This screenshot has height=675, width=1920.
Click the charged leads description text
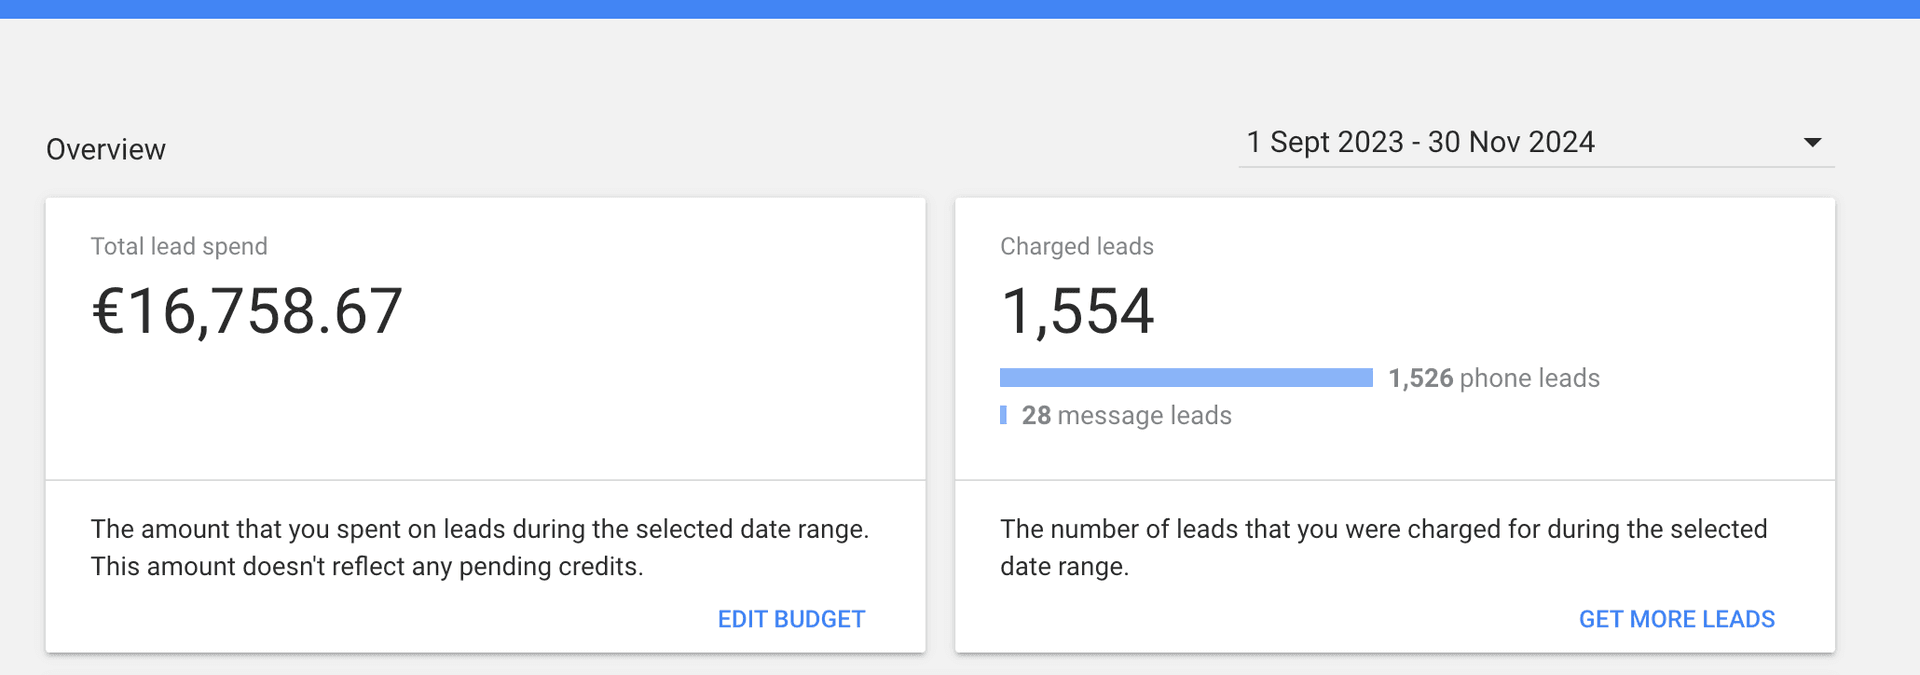tap(1384, 547)
